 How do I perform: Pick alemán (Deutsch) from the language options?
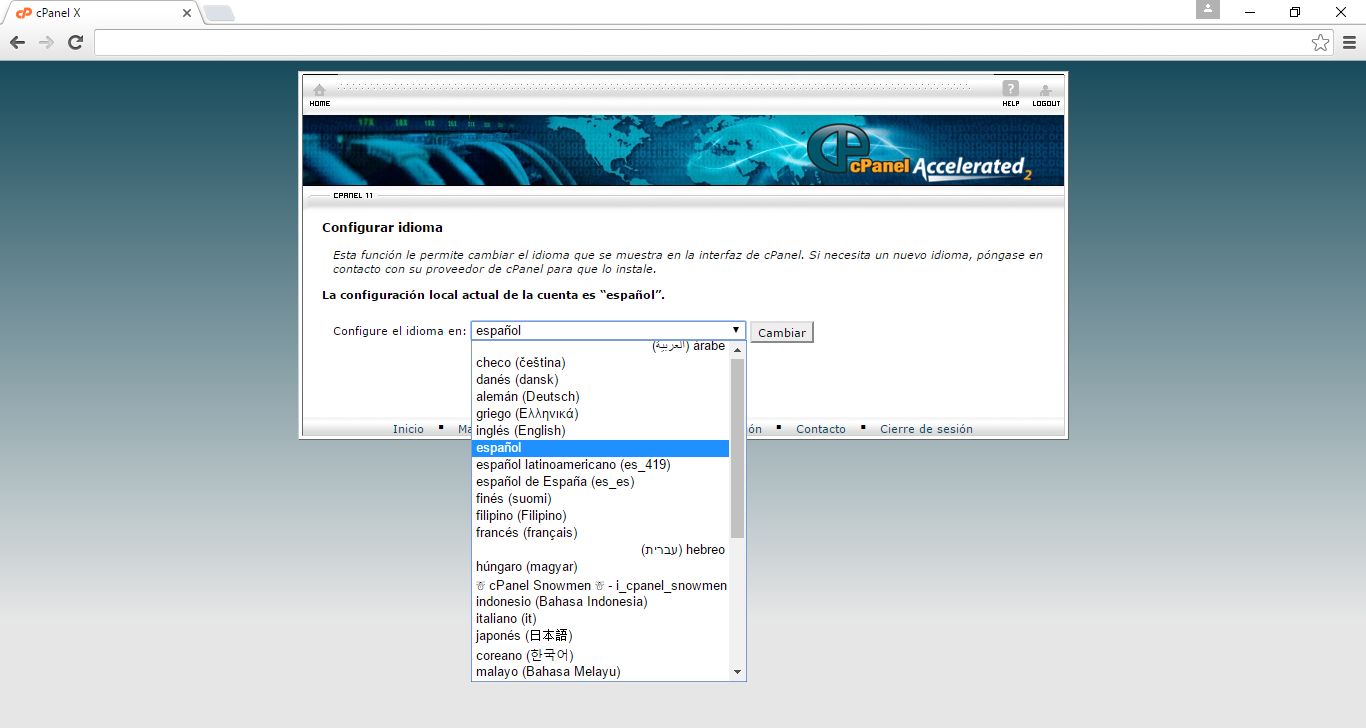[527, 397]
